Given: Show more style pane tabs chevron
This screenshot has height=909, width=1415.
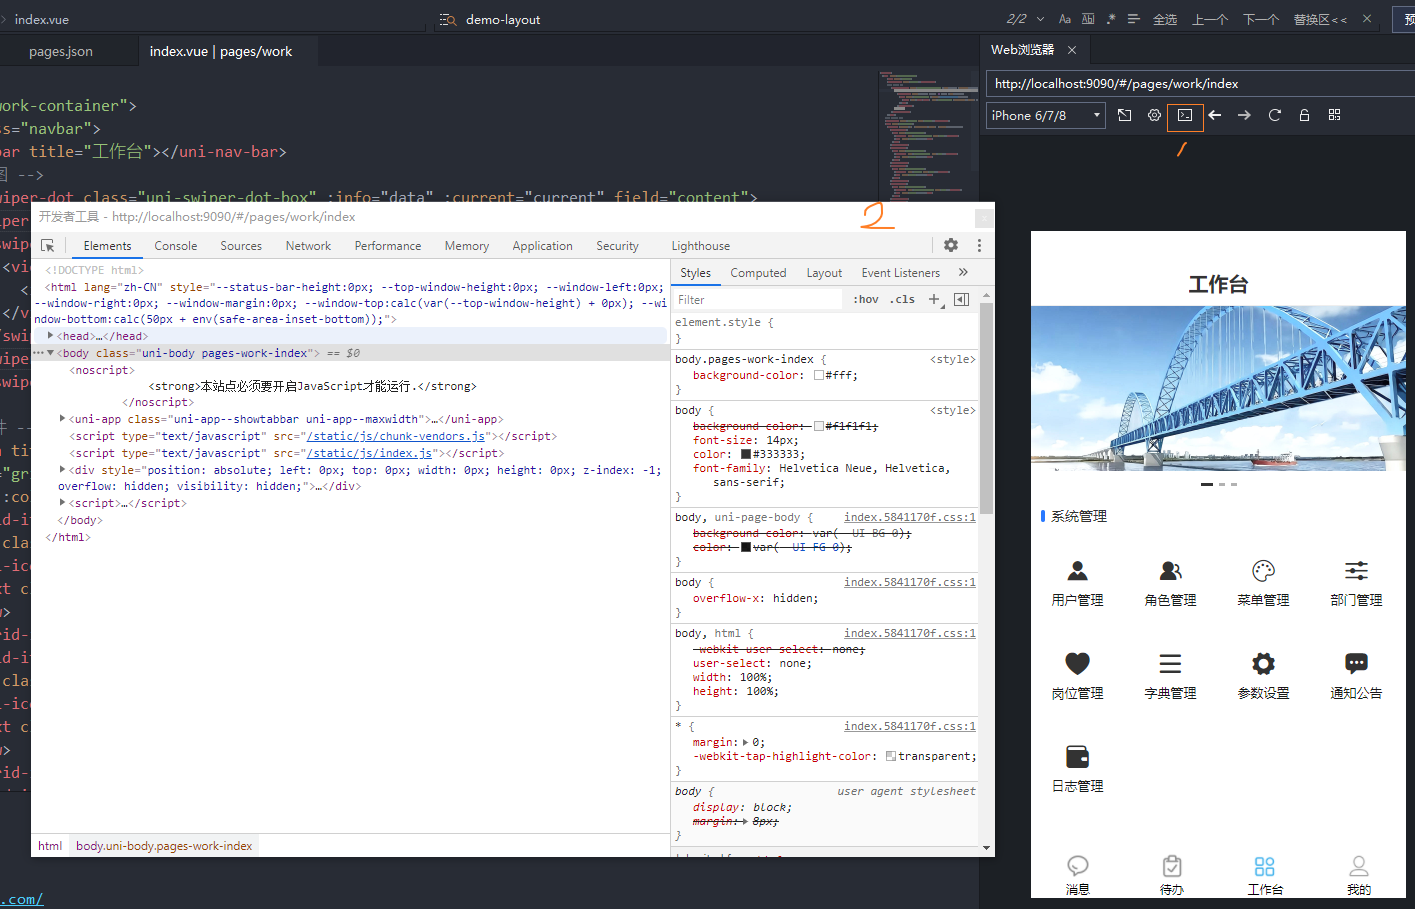Looking at the screenshot, I should (x=963, y=272).
